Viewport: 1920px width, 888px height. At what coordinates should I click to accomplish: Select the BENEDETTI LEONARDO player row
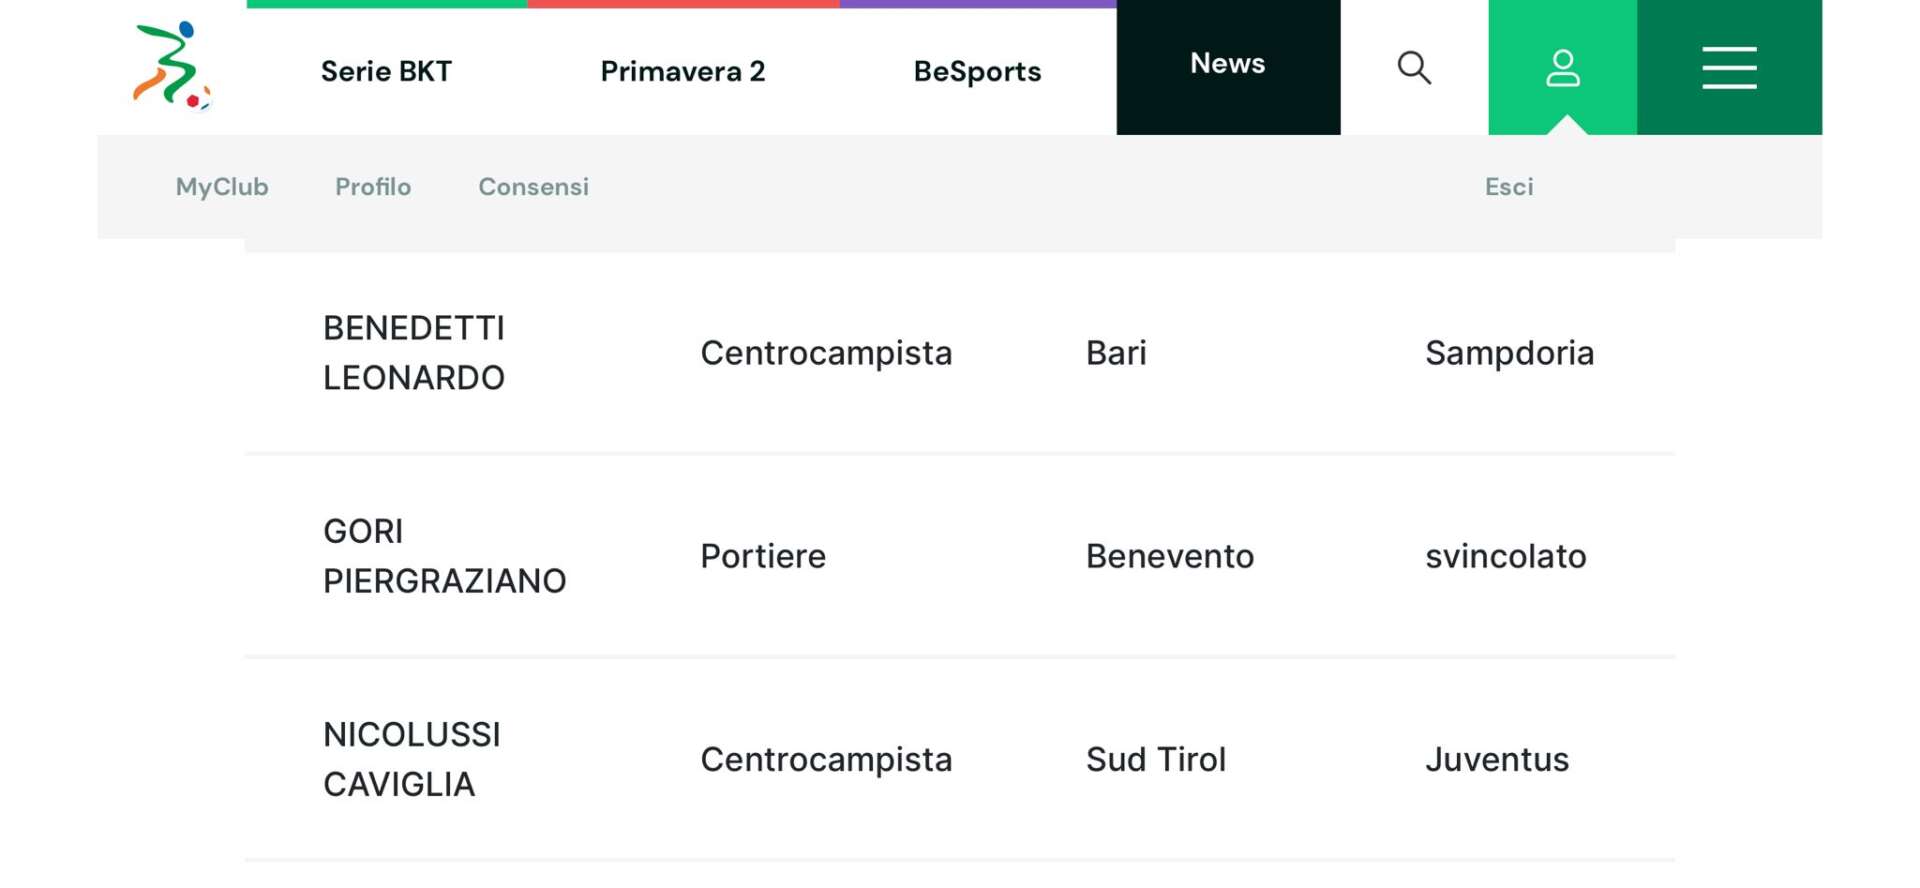960,353
